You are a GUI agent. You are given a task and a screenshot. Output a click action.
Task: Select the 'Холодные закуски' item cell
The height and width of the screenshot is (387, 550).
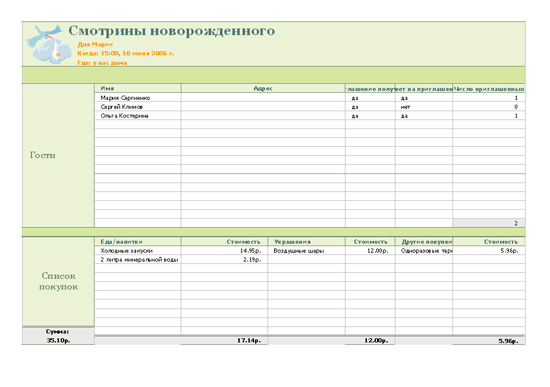click(x=138, y=251)
